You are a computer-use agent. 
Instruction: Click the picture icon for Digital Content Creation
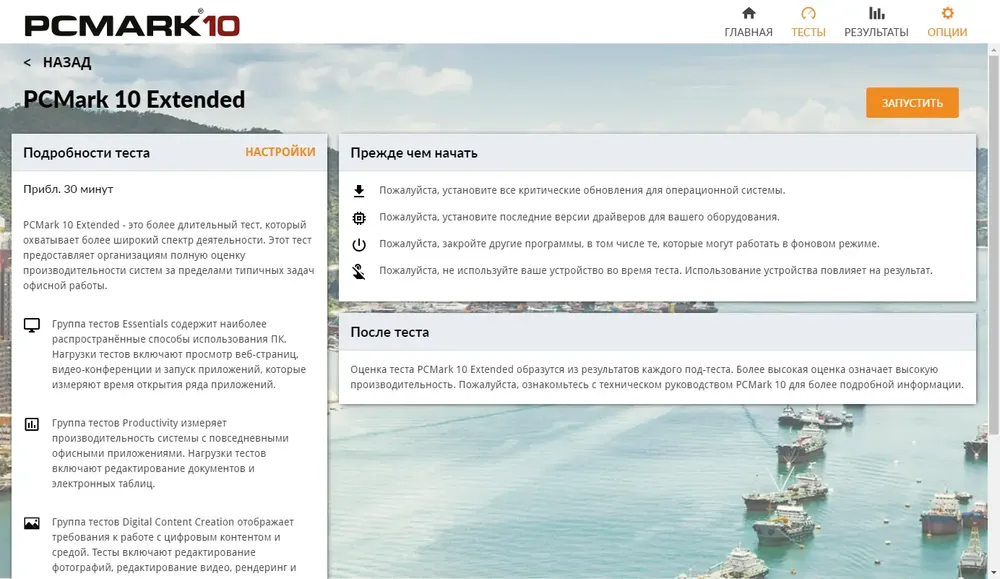[32, 524]
